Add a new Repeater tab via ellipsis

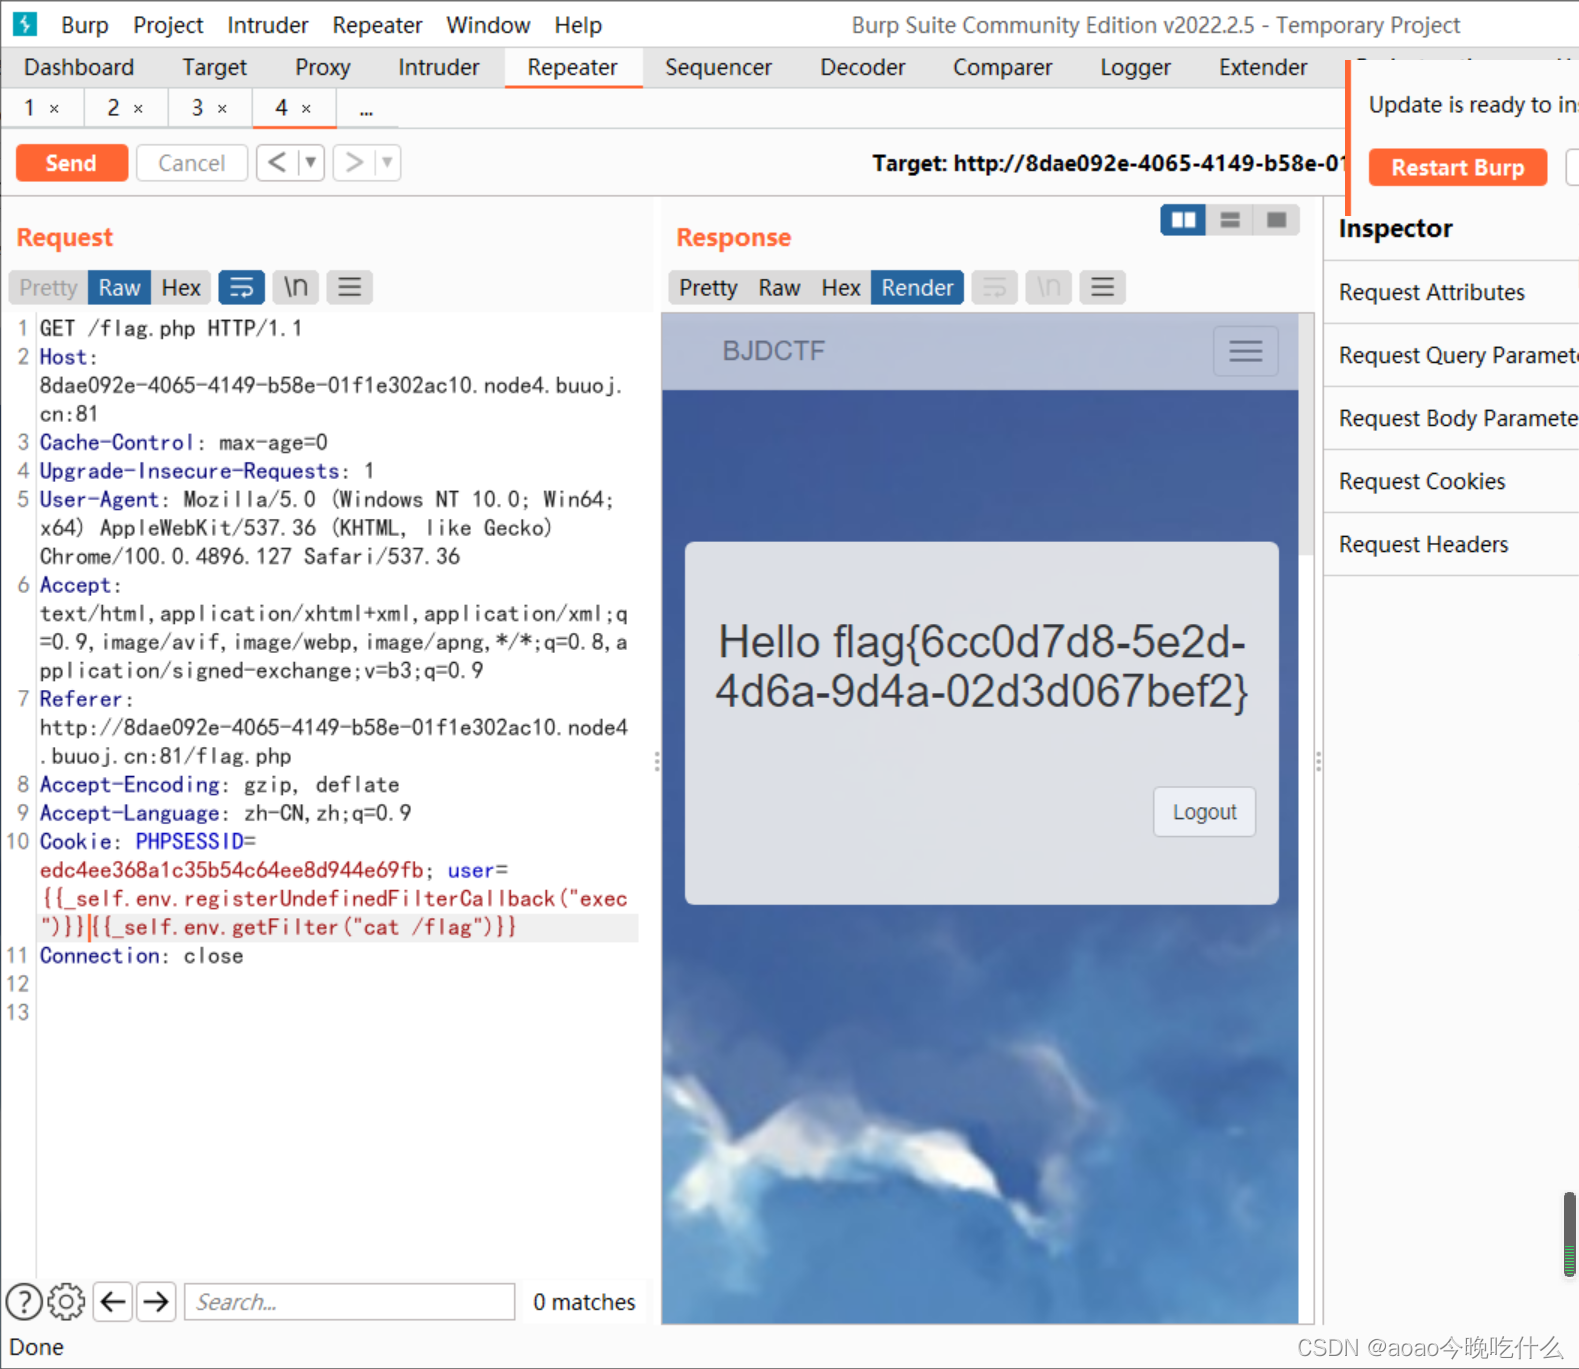366,108
